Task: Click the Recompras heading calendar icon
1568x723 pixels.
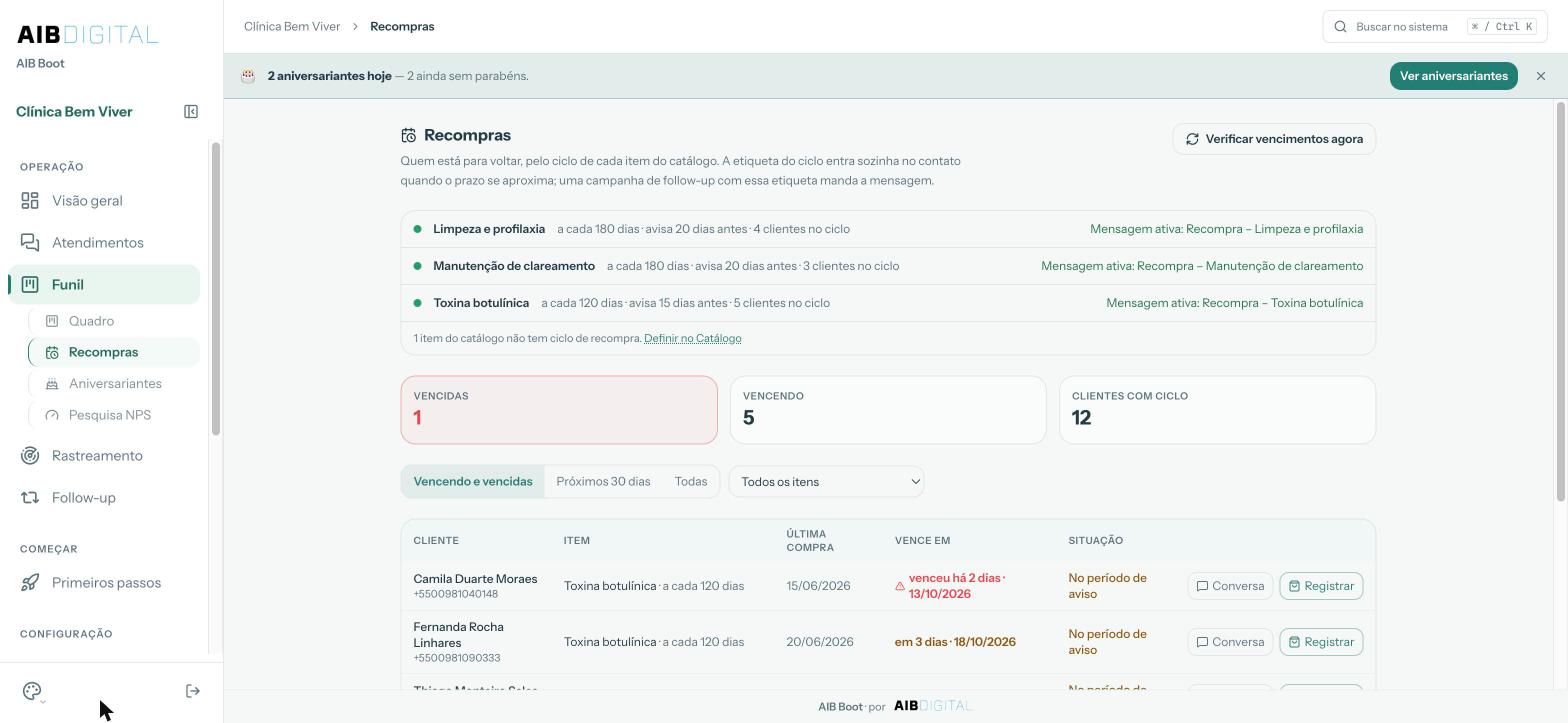Action: click(408, 136)
